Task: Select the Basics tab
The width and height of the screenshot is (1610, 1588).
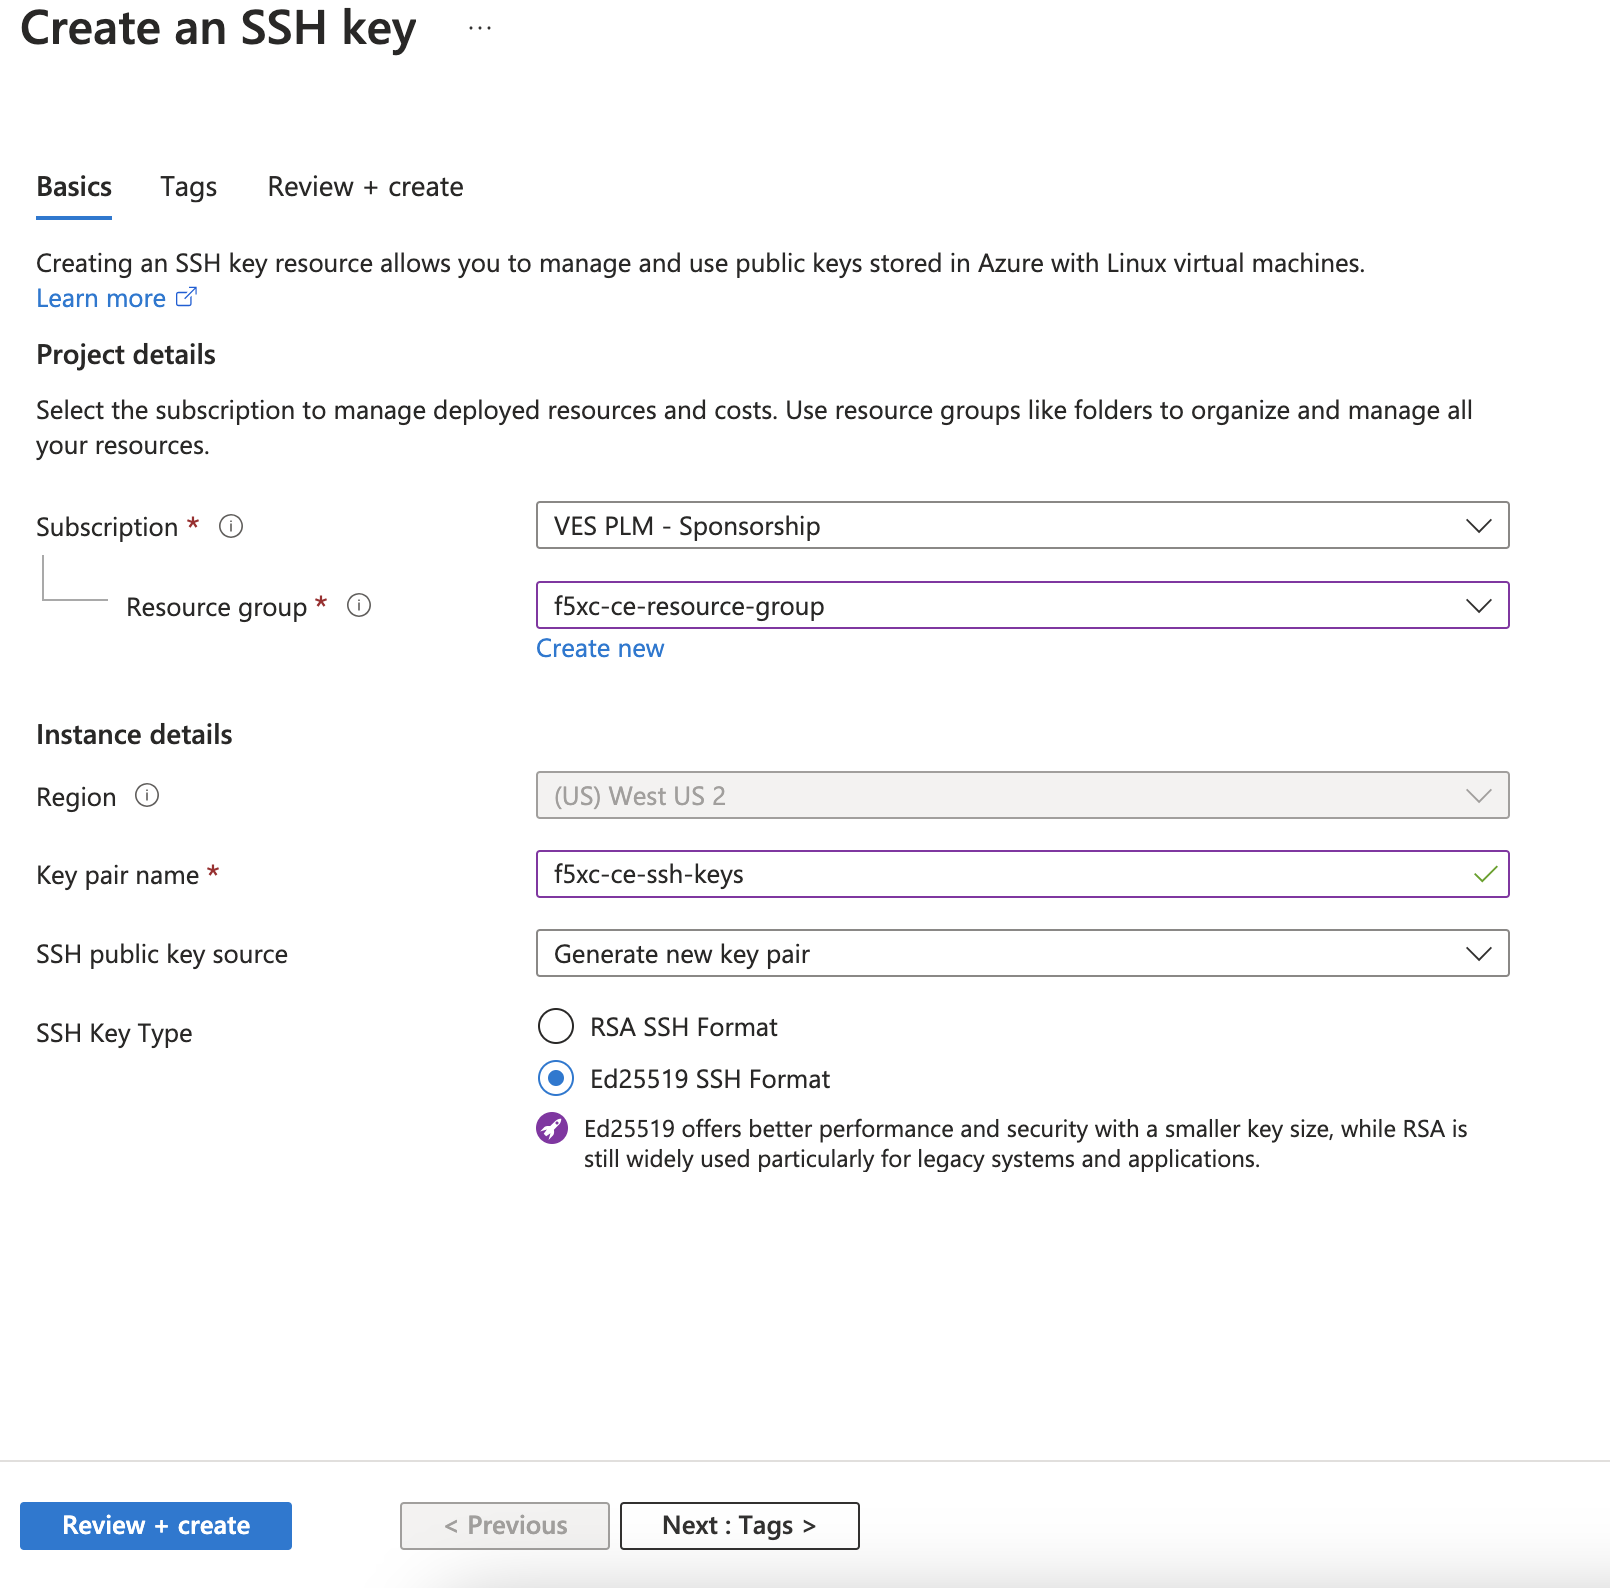Action: 73,186
